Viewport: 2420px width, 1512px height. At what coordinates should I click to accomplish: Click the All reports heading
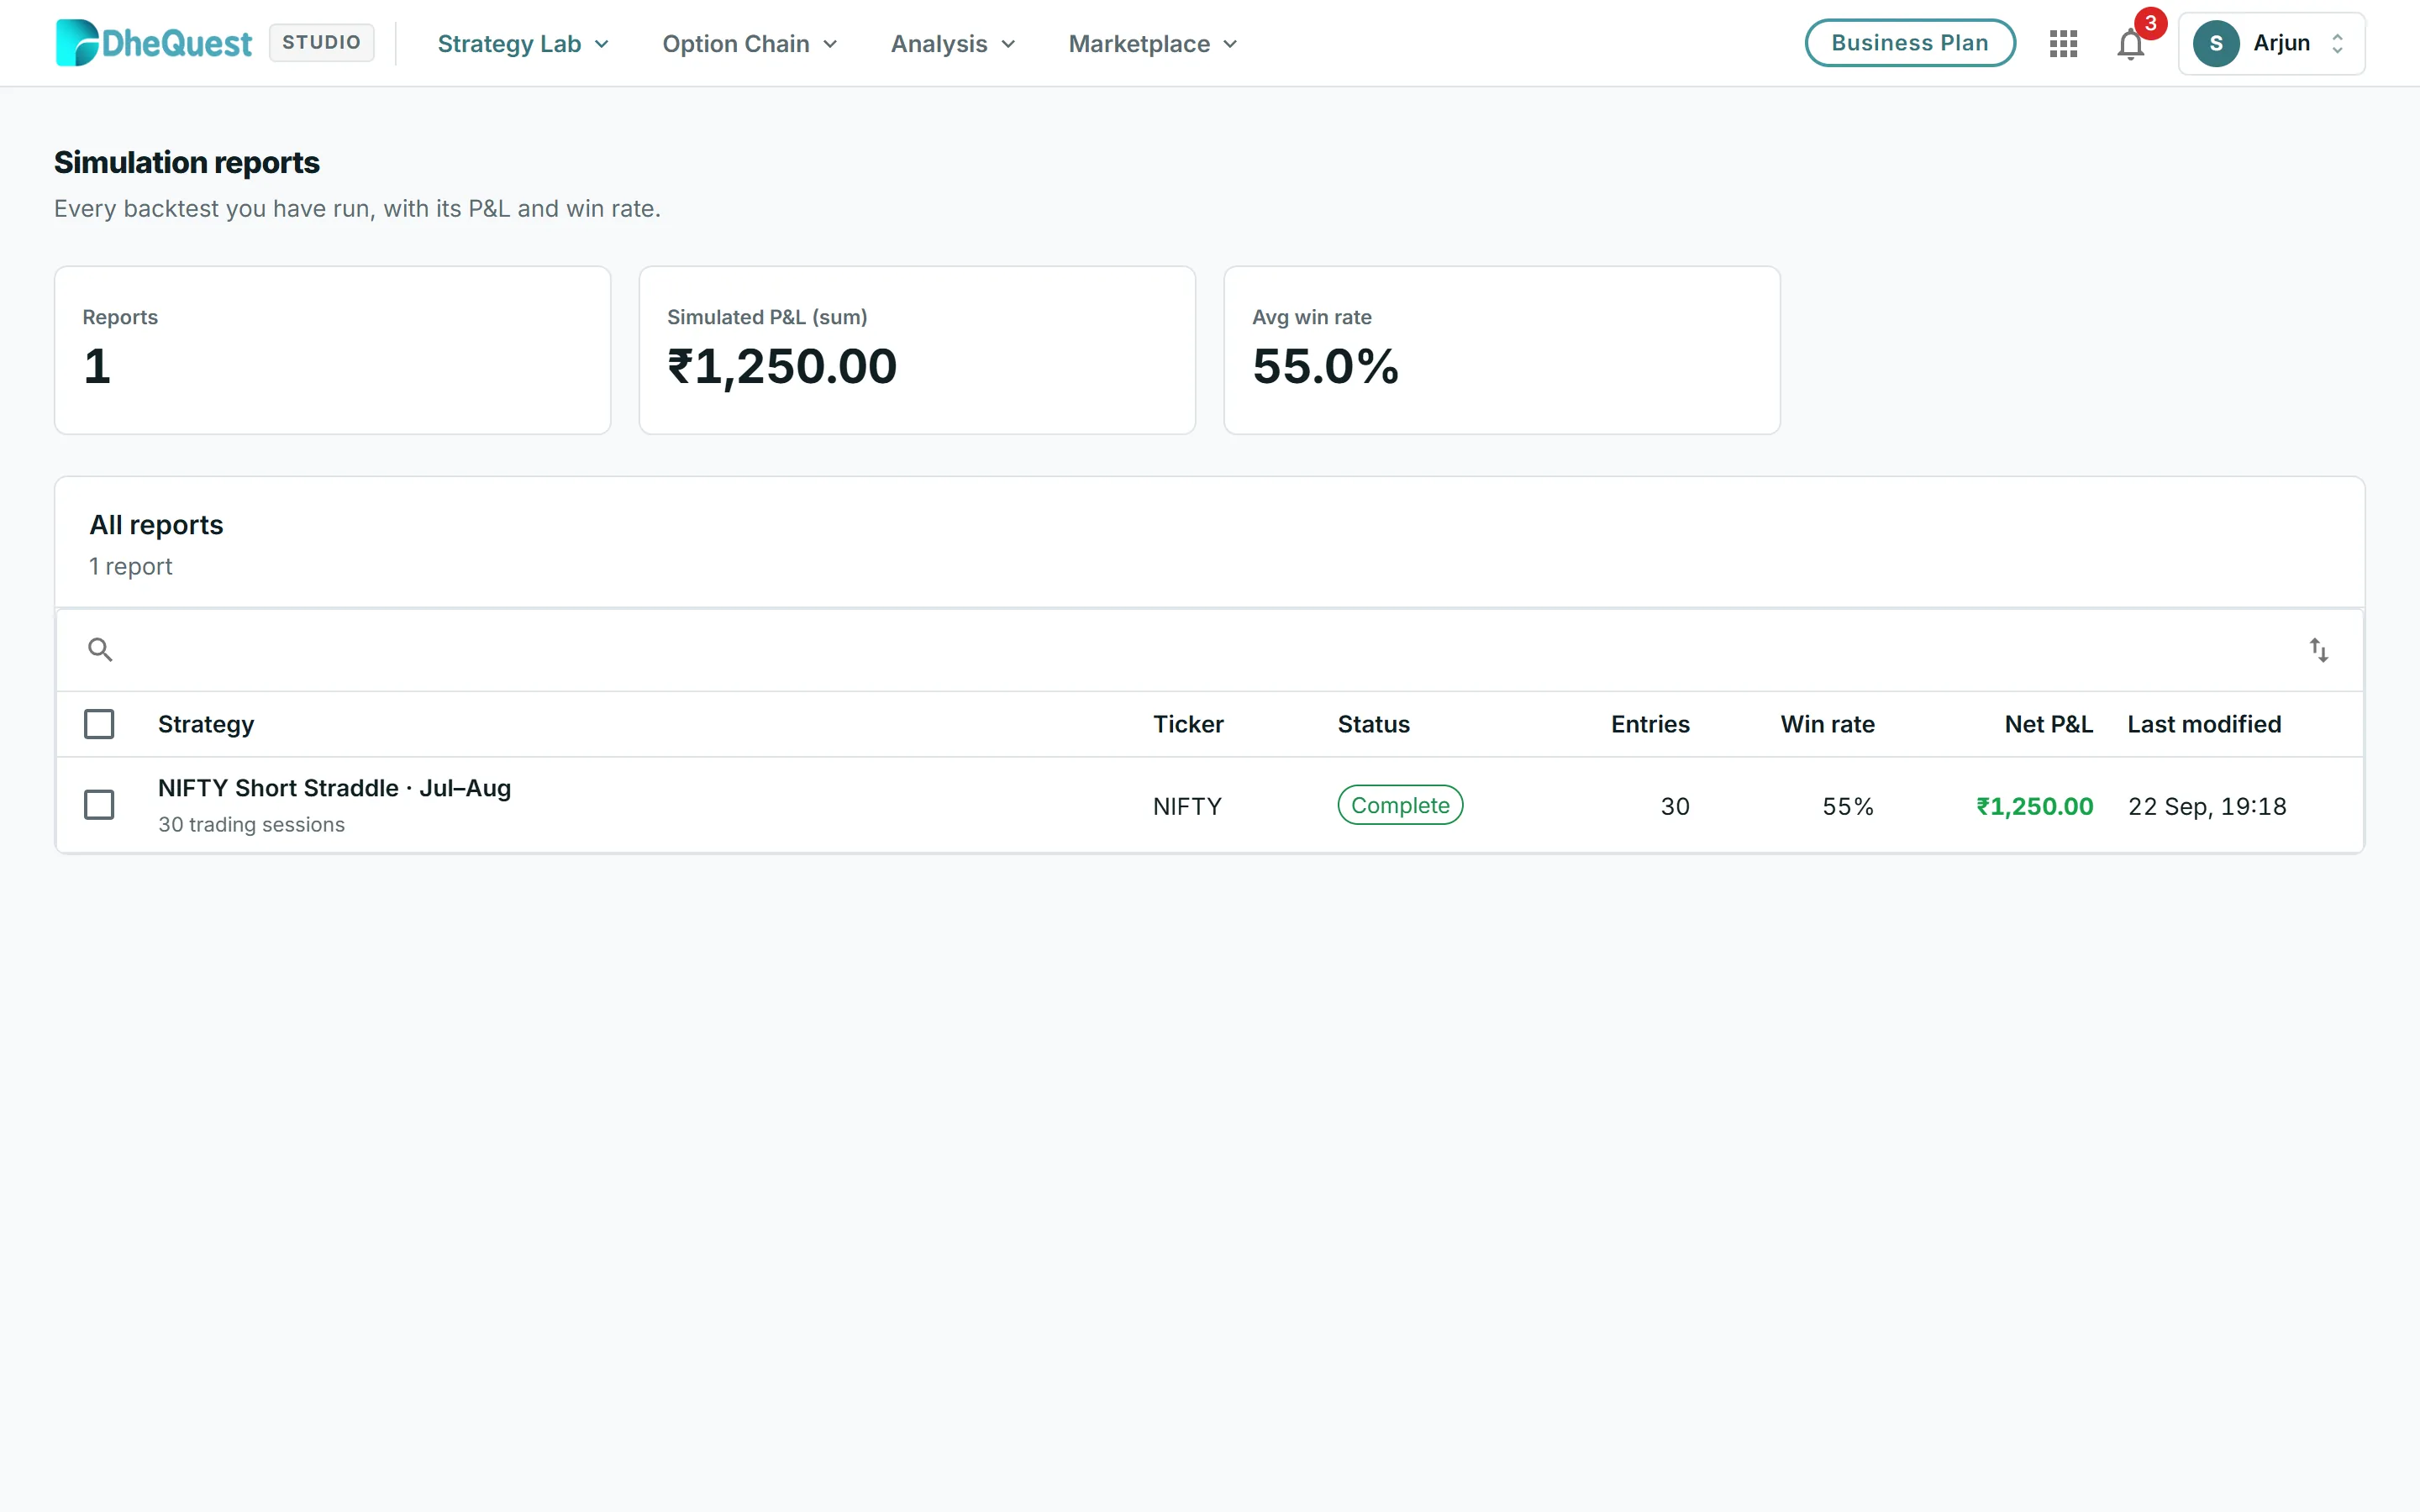click(x=156, y=525)
